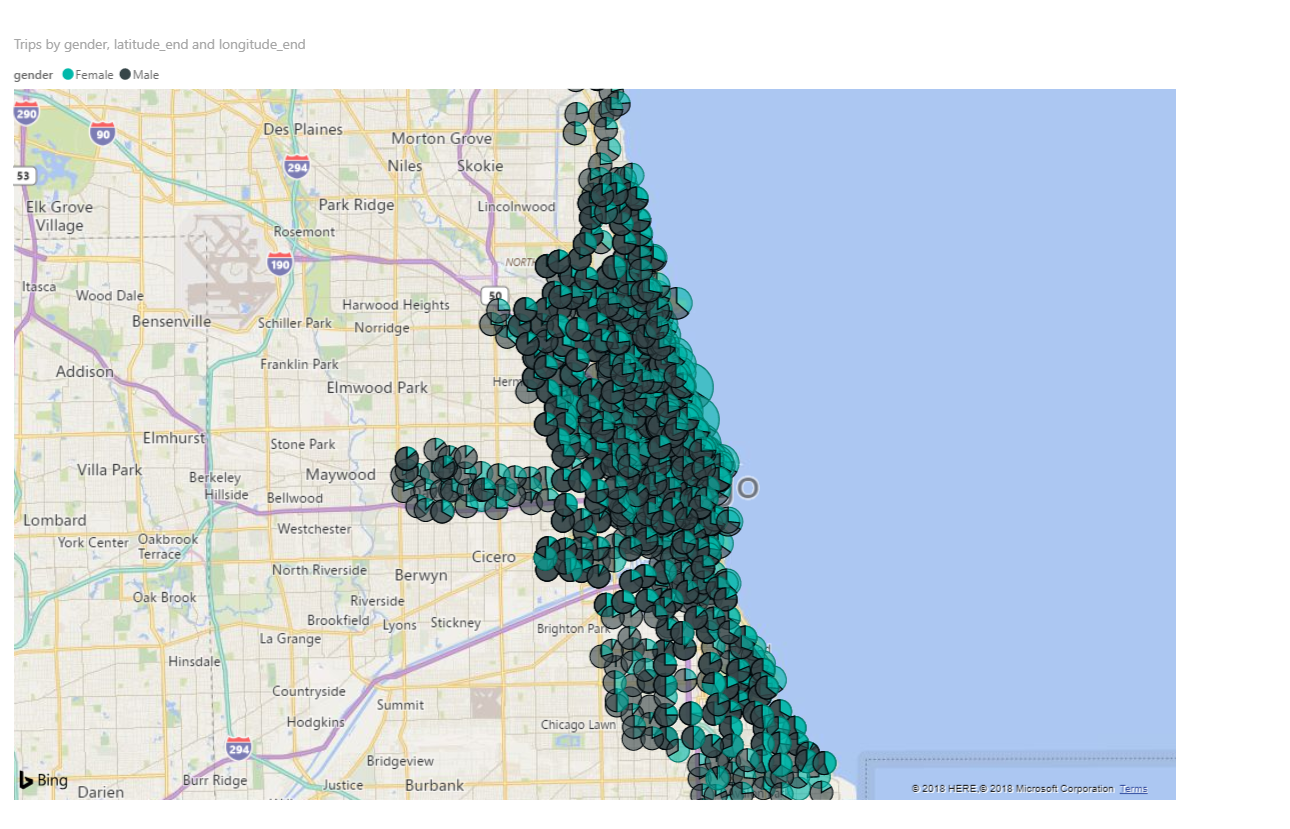1290x829 pixels.
Task: Click the Female legend label
Action: [95, 75]
